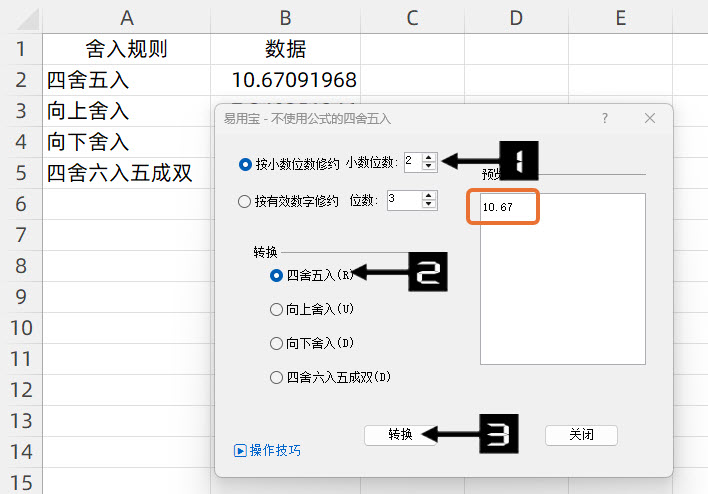Choose 四舍六入五成双 conversion mode
Screen dimensions: 708x494
click(x=277, y=377)
